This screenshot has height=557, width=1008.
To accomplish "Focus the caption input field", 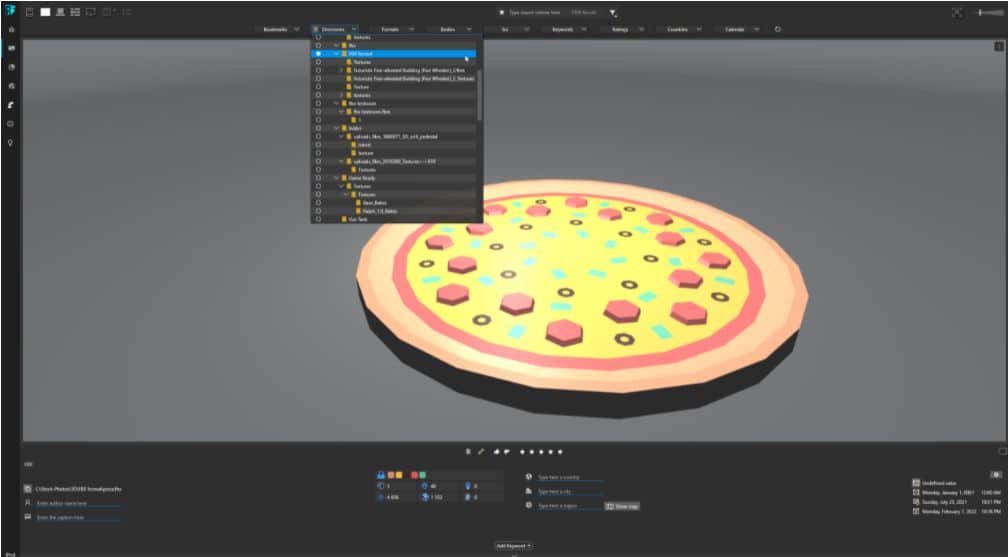I will pyautogui.click(x=78, y=518).
